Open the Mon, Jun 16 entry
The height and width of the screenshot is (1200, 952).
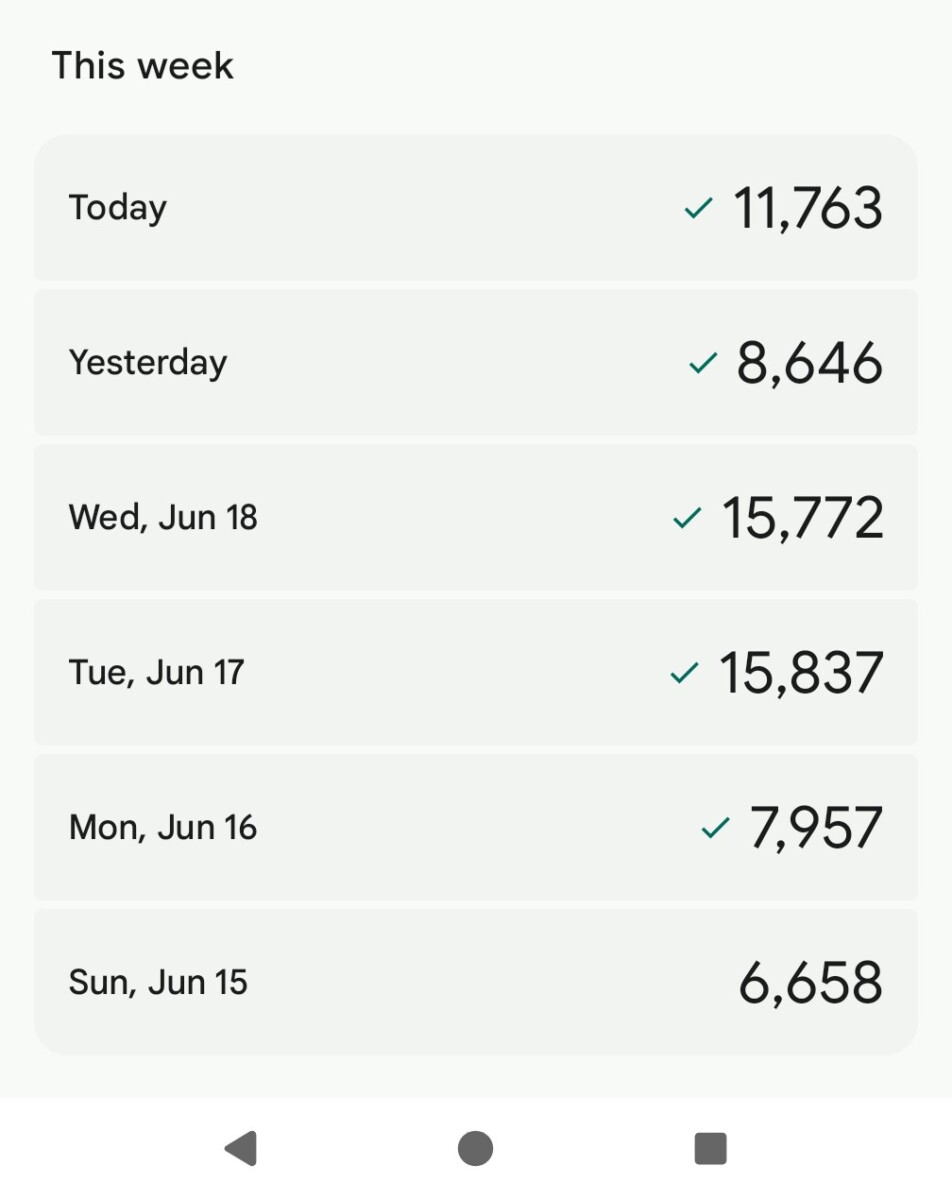[x=476, y=828]
